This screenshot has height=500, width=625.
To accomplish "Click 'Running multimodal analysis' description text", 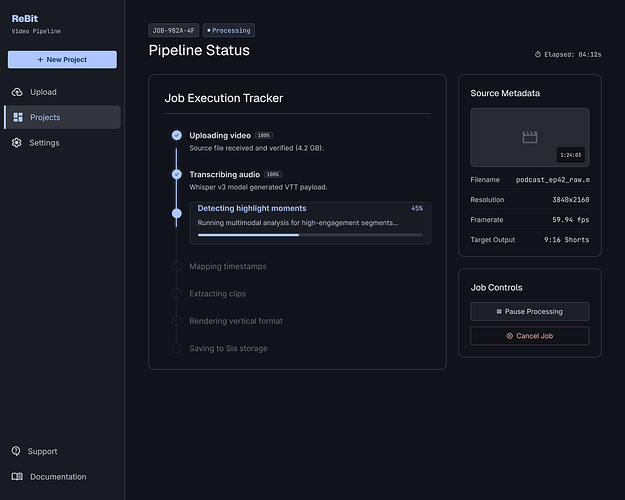I will pos(298,223).
